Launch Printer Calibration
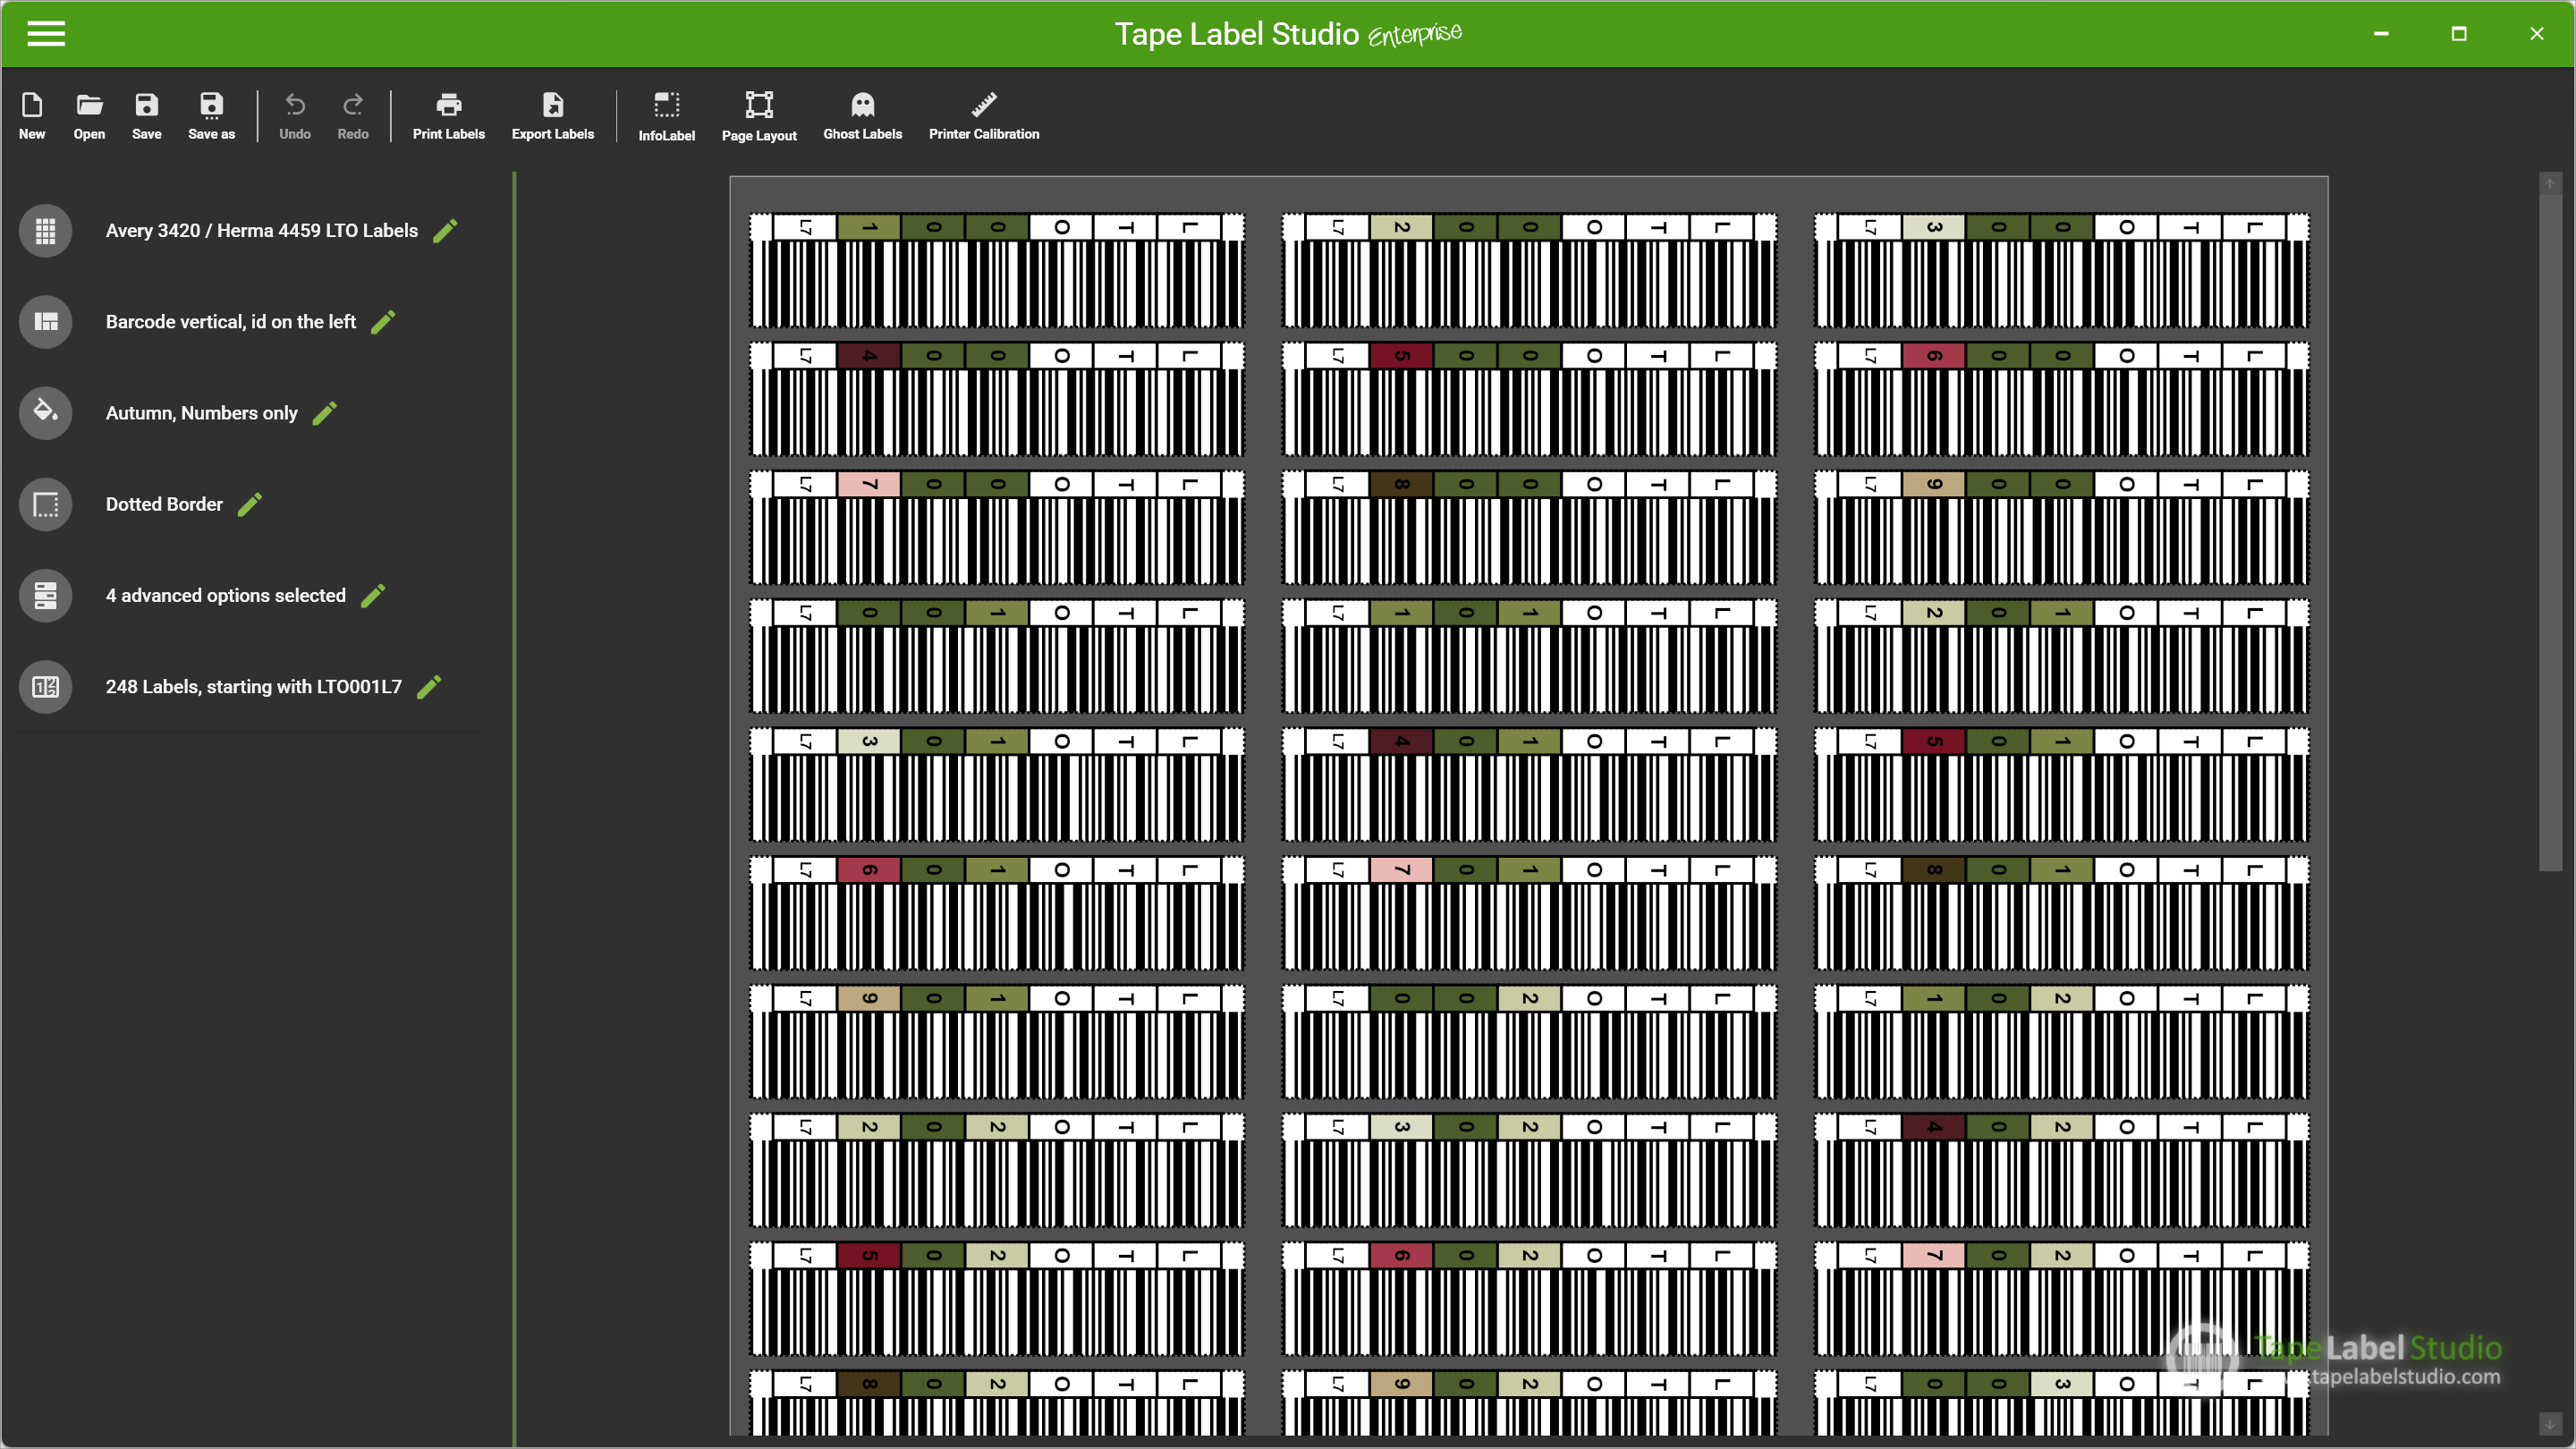The height and width of the screenshot is (1449, 2576). pos(983,116)
